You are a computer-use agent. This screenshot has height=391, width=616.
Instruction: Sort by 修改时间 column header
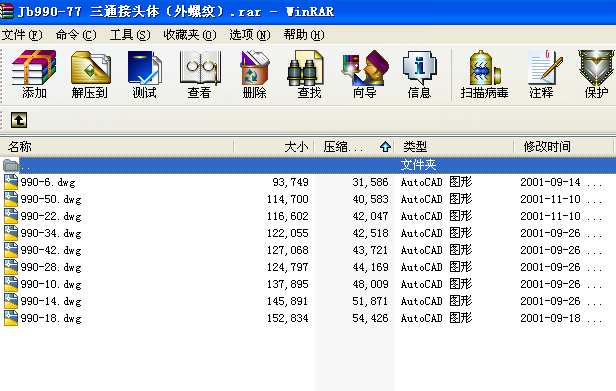563,147
